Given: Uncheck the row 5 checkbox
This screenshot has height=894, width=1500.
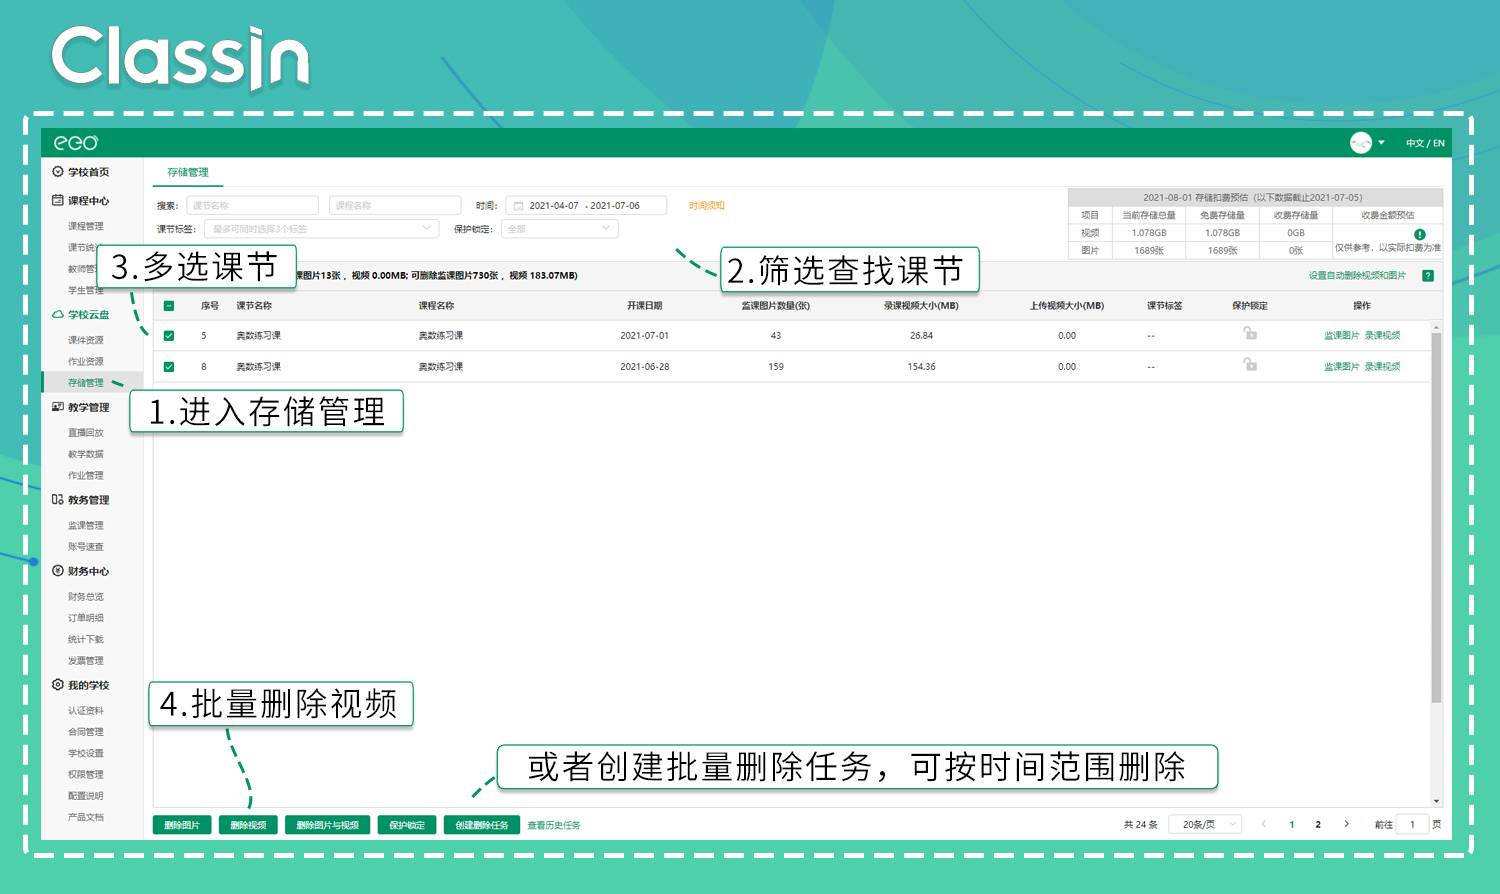Looking at the screenshot, I should point(169,336).
